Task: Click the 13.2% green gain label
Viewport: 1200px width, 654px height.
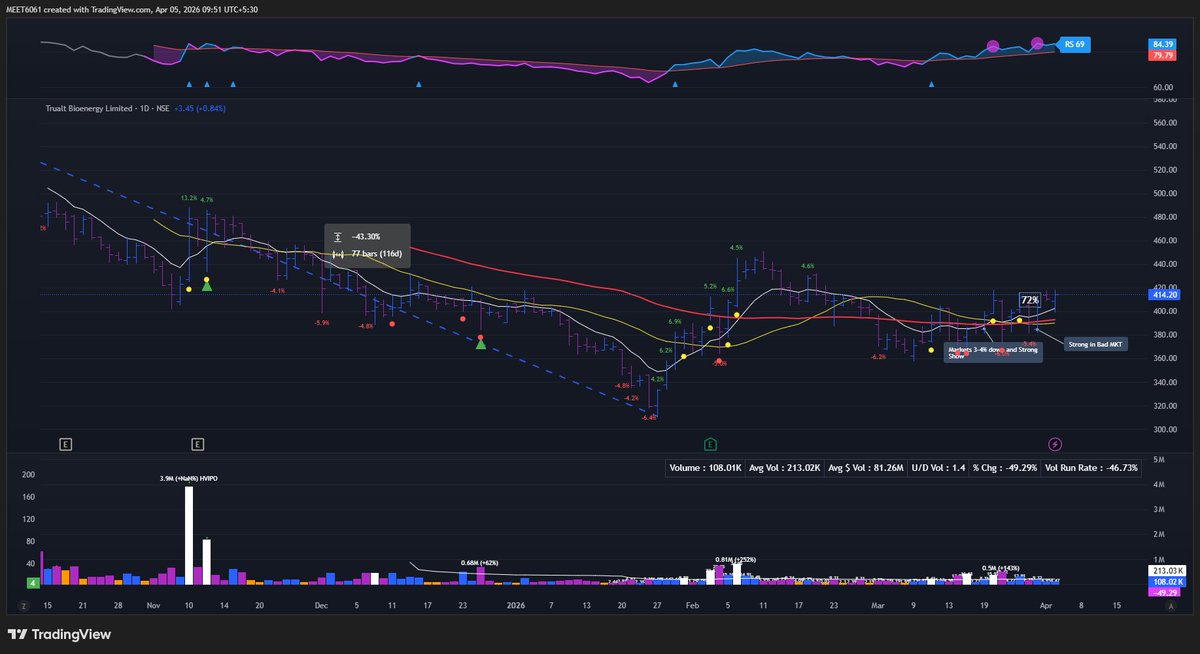Action: click(189, 198)
